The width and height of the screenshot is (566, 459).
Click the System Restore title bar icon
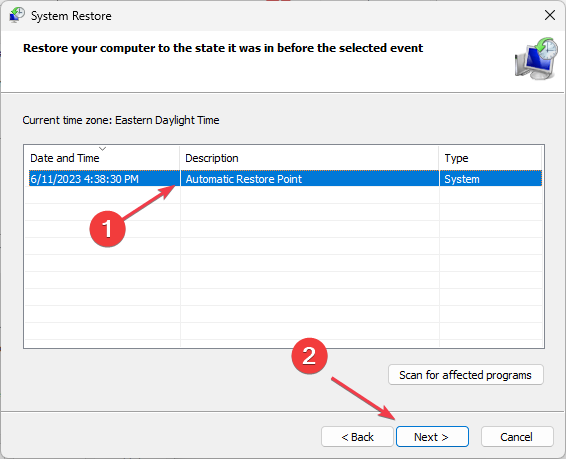click(x=16, y=15)
